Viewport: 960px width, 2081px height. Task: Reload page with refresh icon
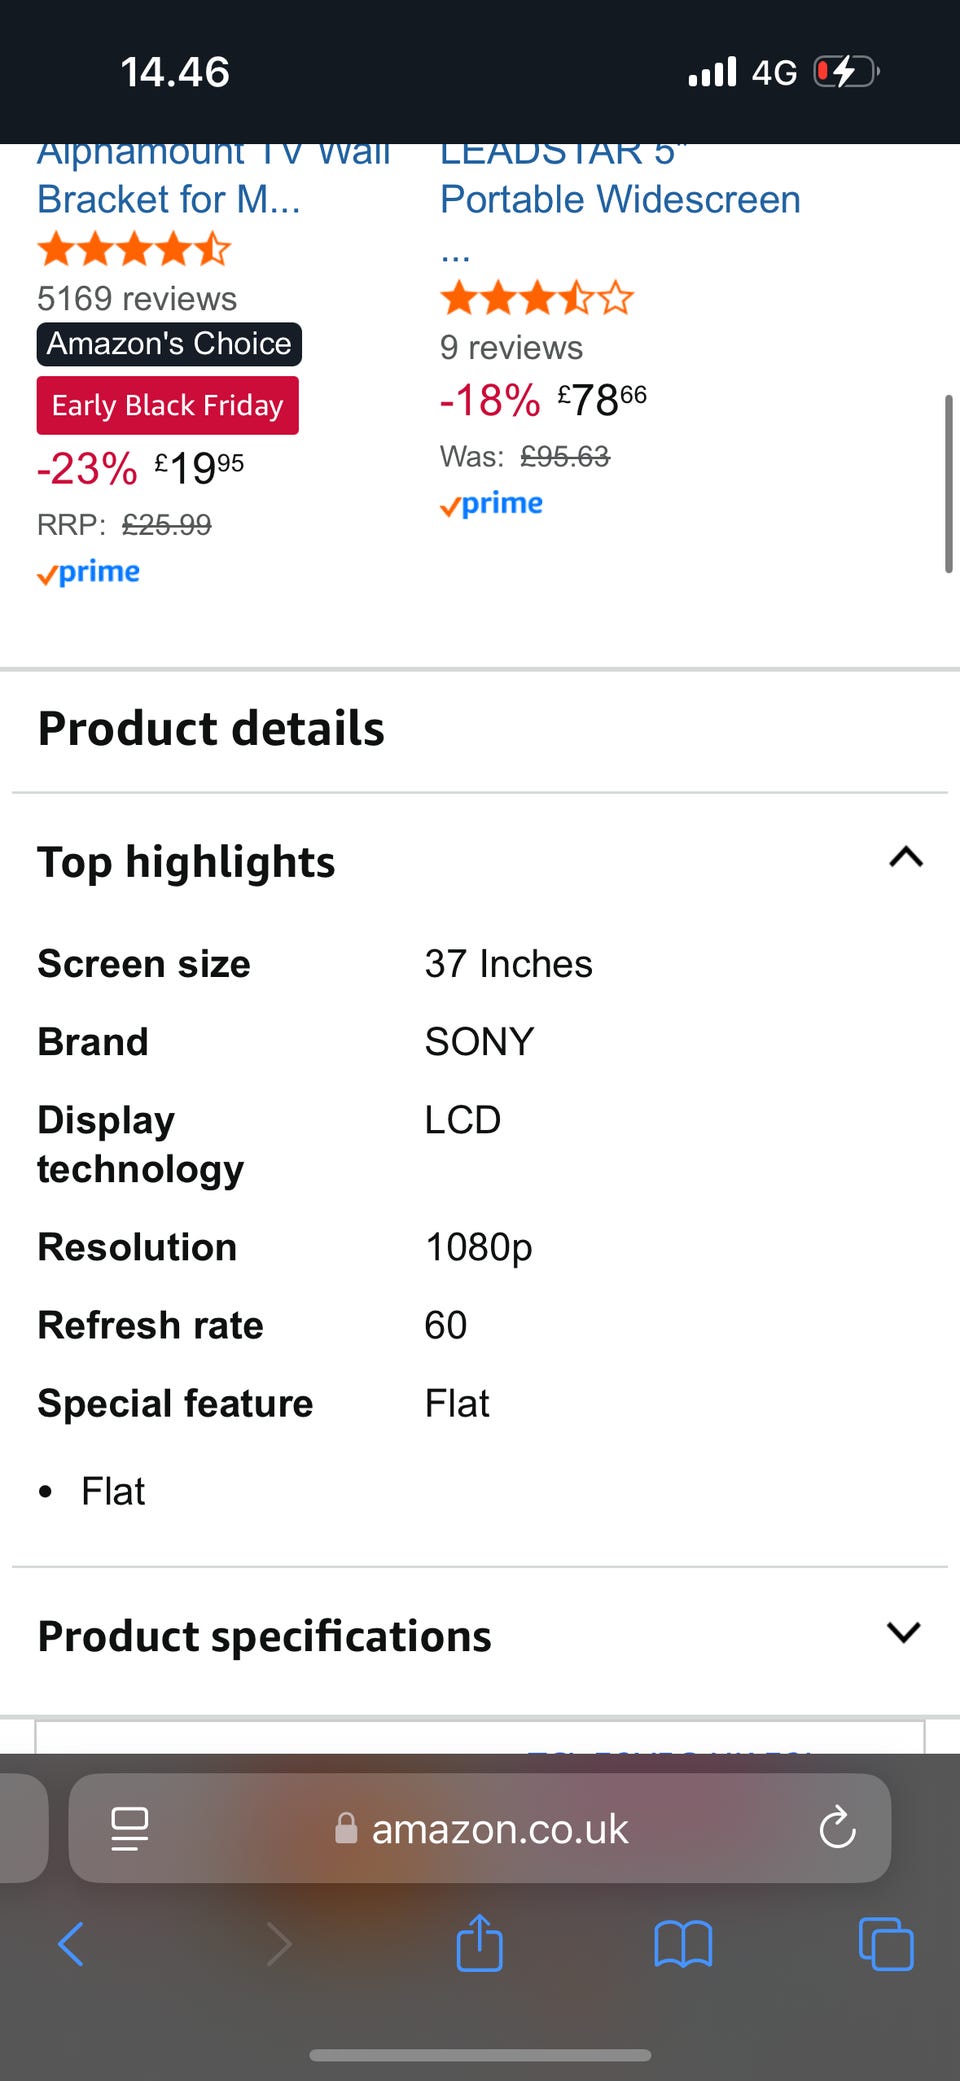pyautogui.click(x=837, y=1828)
